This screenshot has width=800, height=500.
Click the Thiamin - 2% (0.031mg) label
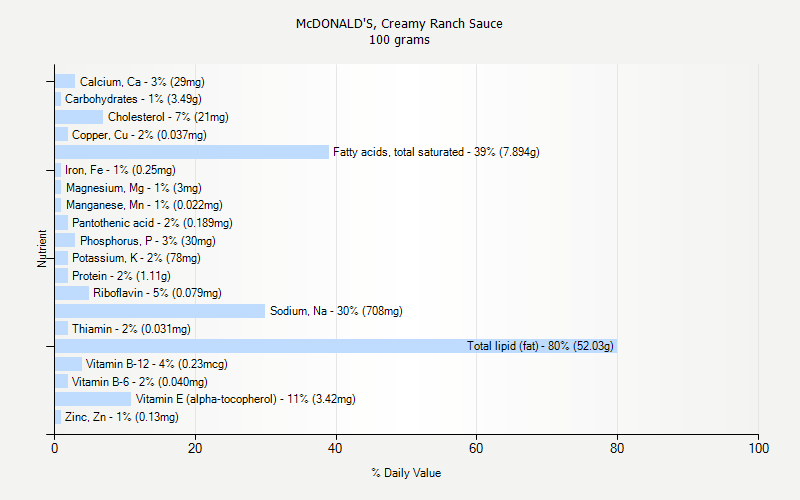(x=131, y=329)
